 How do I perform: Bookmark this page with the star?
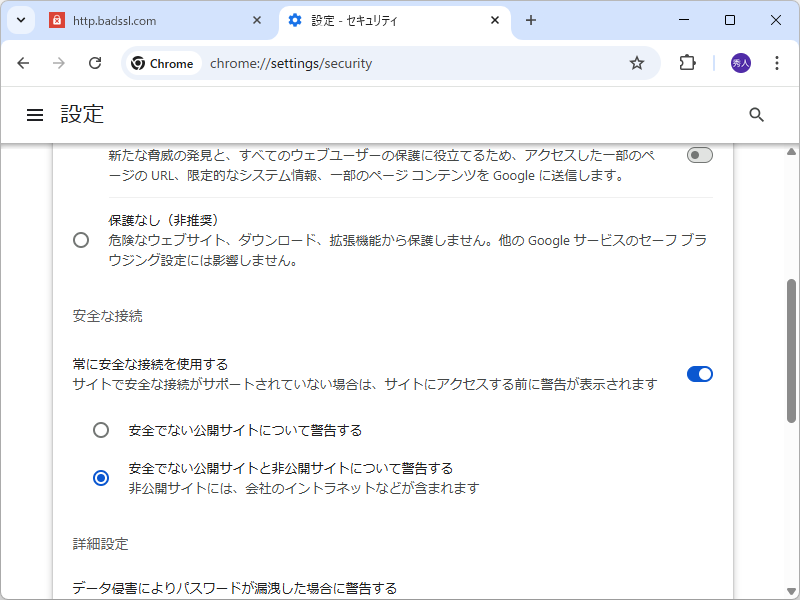[637, 62]
